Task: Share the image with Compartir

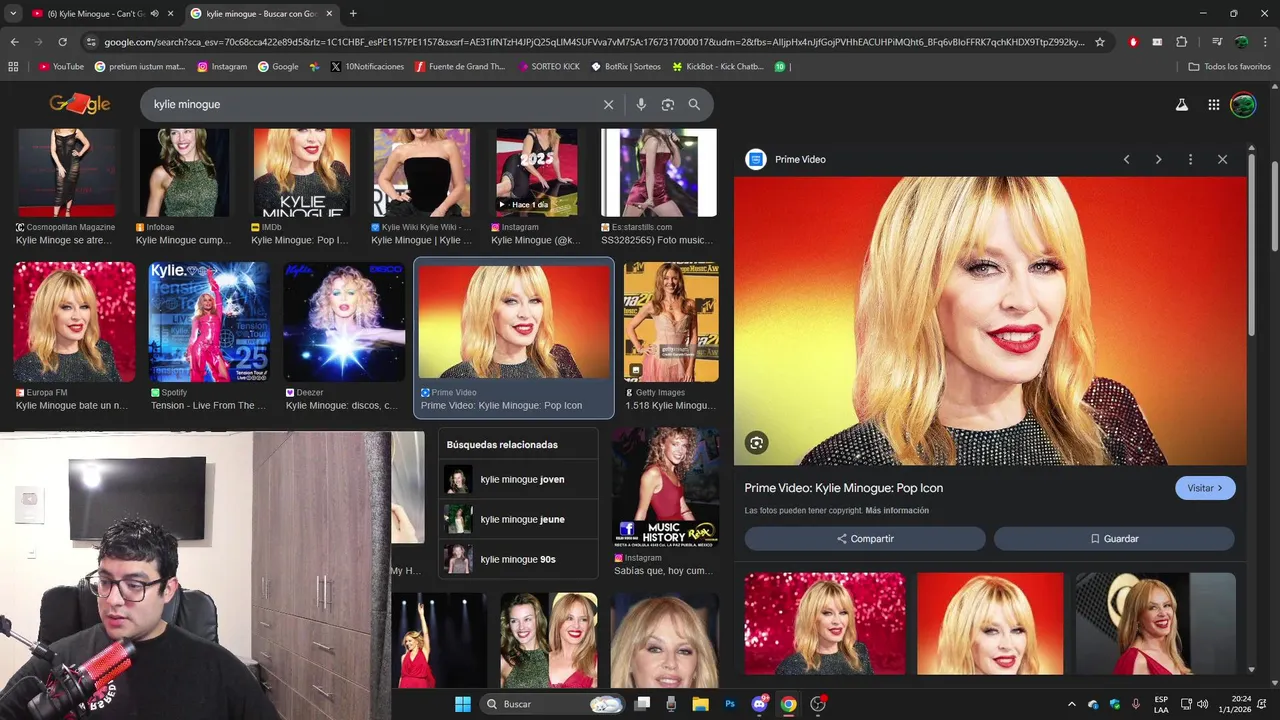Action: (866, 538)
